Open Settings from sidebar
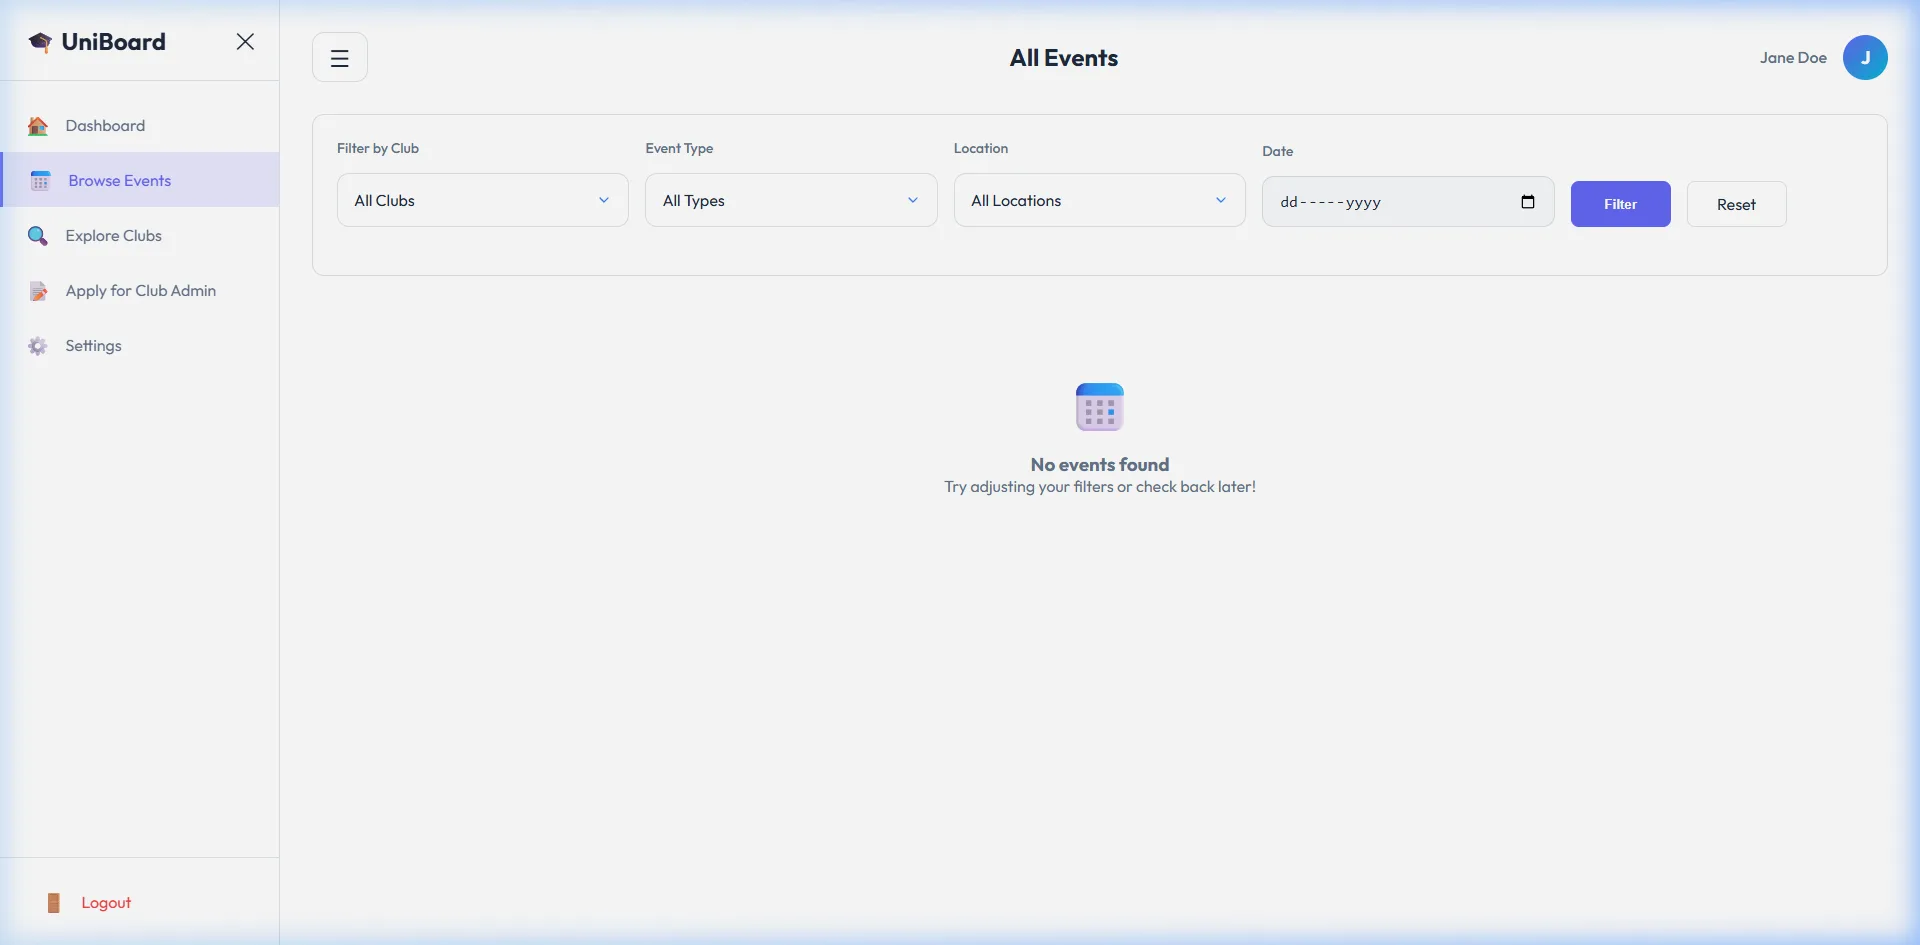 coord(140,345)
